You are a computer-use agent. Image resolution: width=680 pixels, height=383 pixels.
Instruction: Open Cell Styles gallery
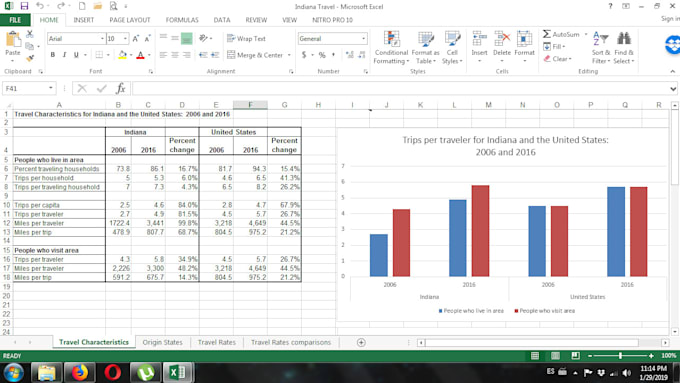pos(452,48)
